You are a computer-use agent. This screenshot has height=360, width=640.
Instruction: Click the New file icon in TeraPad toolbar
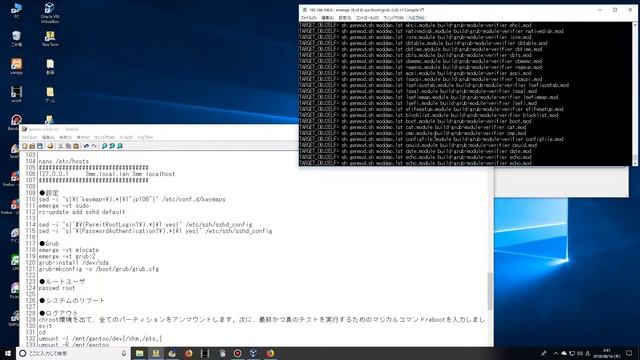[x=24, y=146]
